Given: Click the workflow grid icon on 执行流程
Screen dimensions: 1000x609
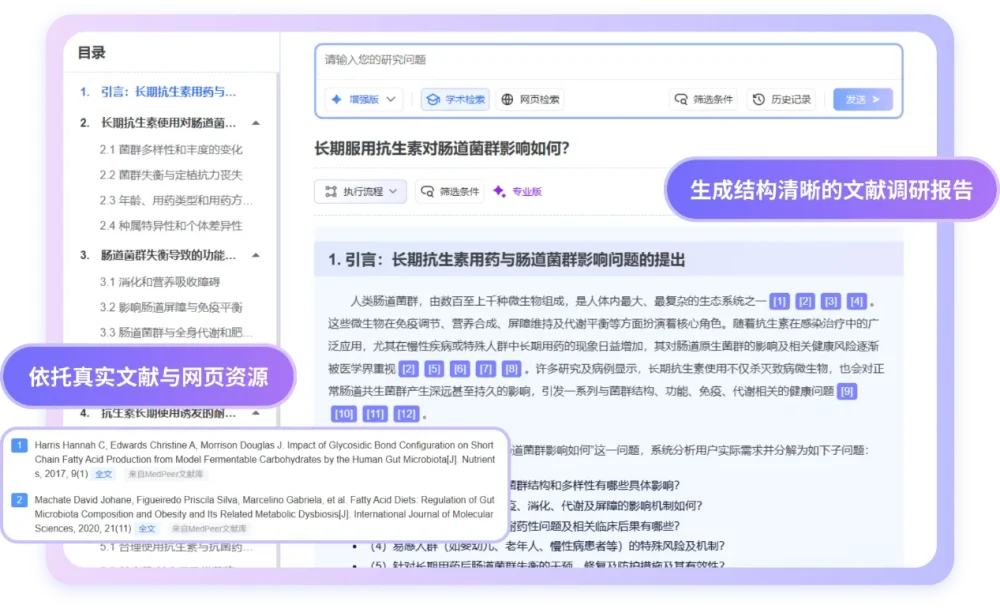Looking at the screenshot, I should pos(331,189).
